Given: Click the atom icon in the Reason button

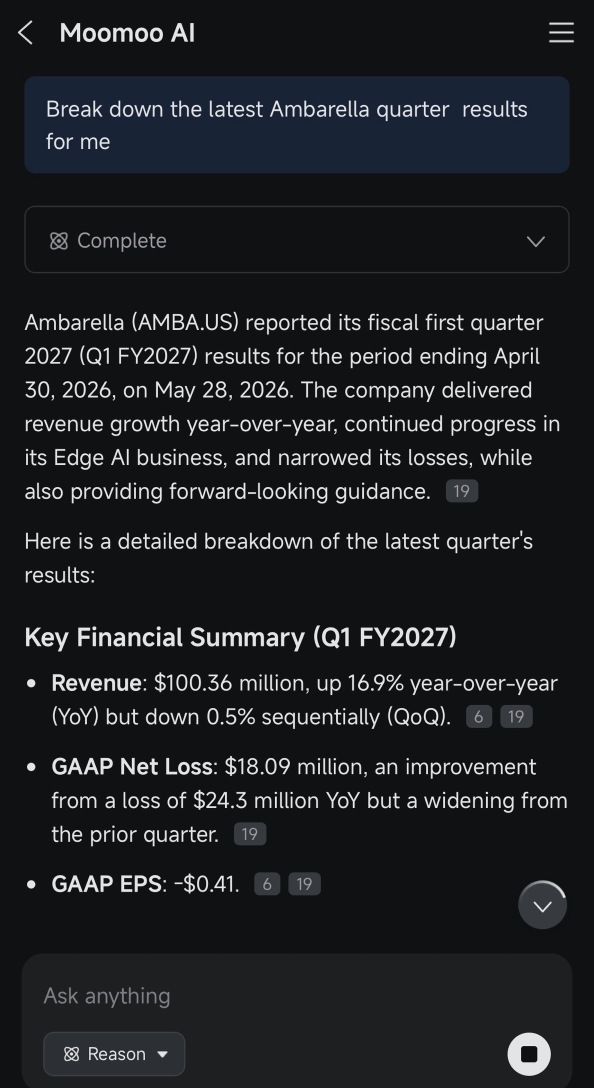Looking at the screenshot, I should pos(71,1054).
